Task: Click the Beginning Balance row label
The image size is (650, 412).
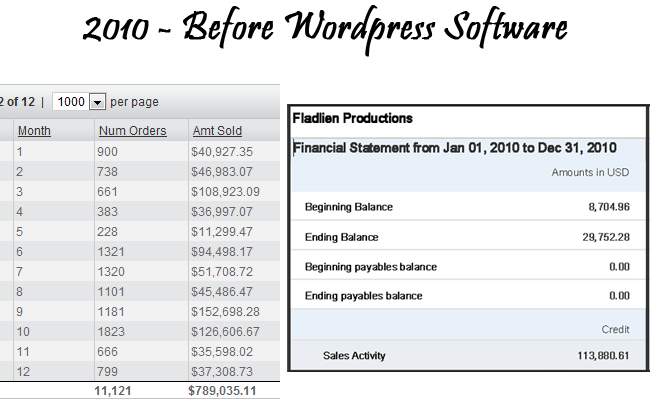Action: point(348,207)
